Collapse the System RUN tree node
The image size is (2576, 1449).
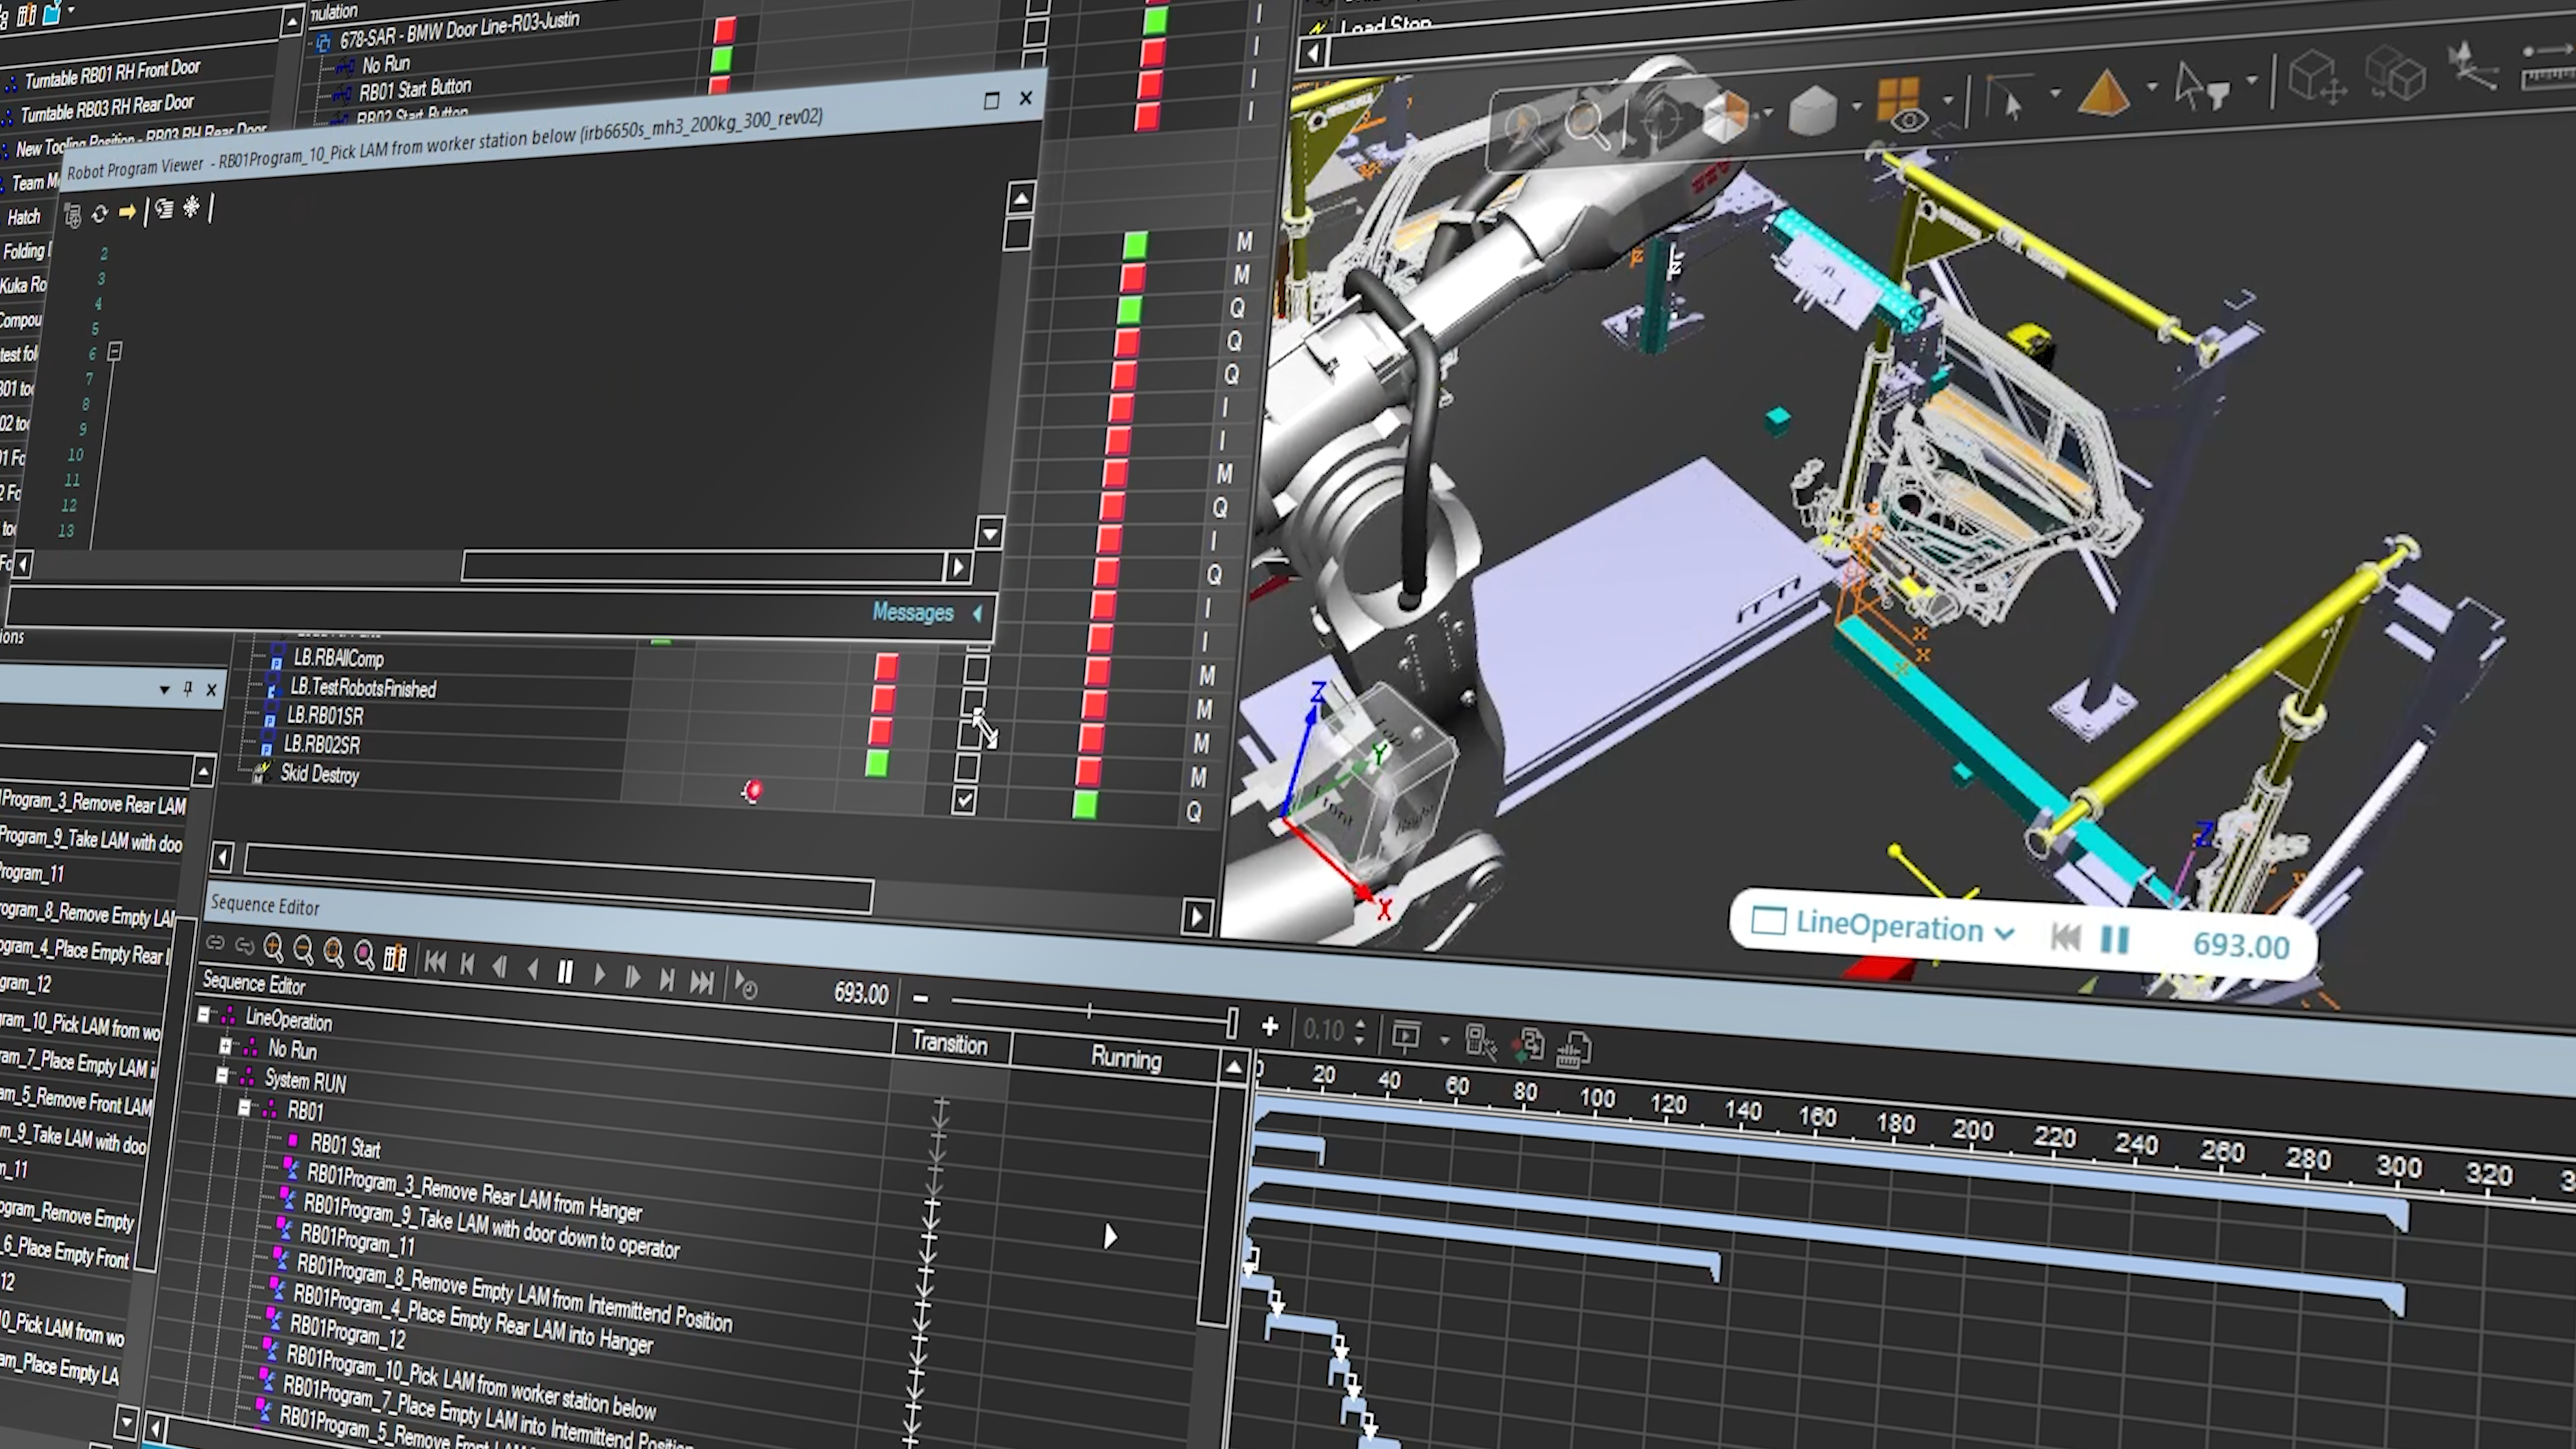[222, 1076]
